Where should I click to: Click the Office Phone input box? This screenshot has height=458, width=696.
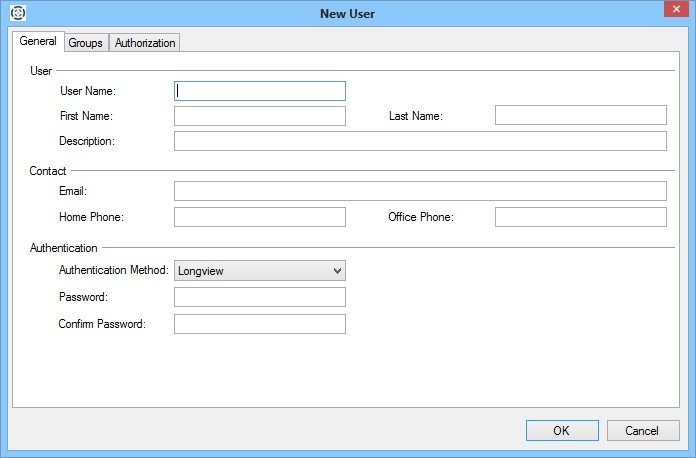(580, 217)
